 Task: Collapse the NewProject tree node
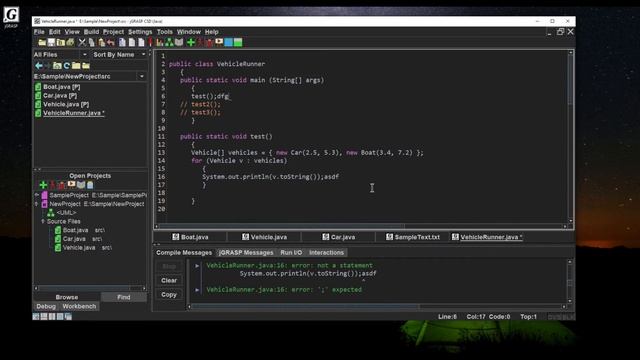pos(37,204)
